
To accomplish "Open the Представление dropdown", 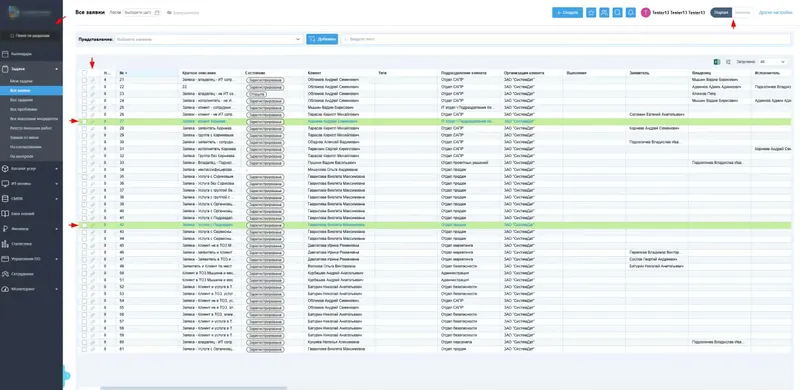I will (x=208, y=39).
